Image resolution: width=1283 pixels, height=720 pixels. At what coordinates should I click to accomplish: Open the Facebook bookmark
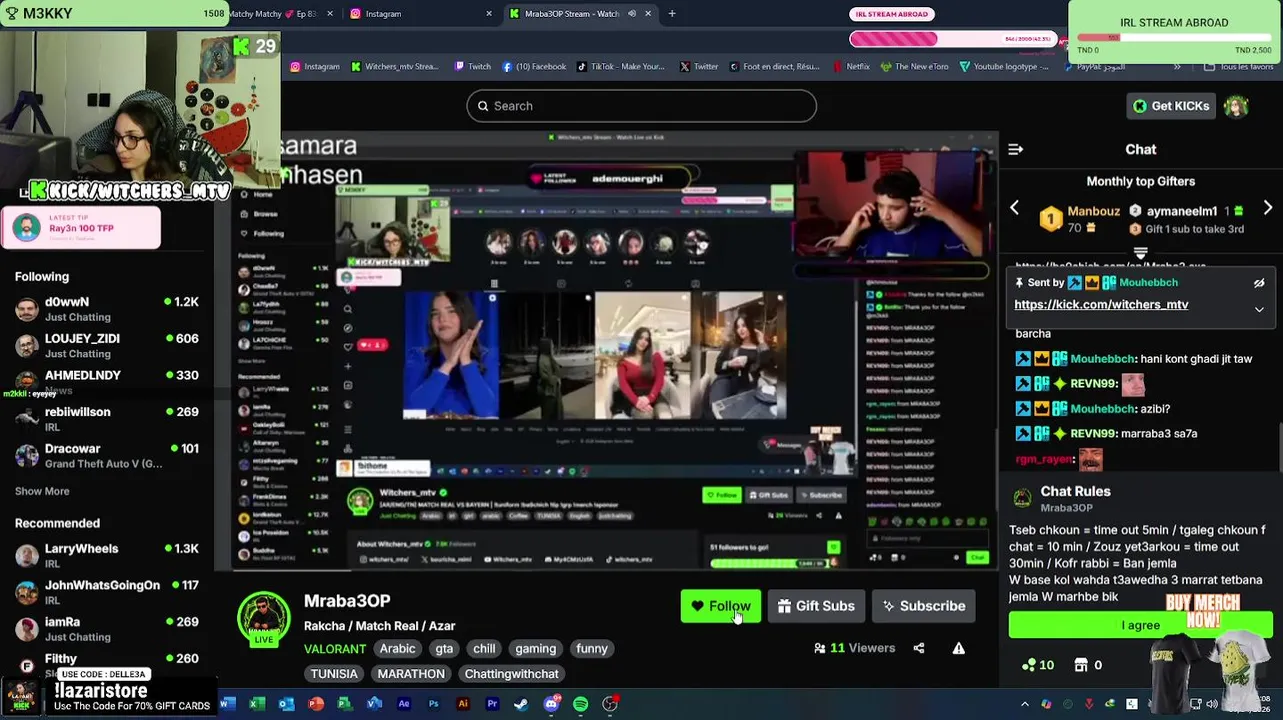pyautogui.click(x=534, y=67)
